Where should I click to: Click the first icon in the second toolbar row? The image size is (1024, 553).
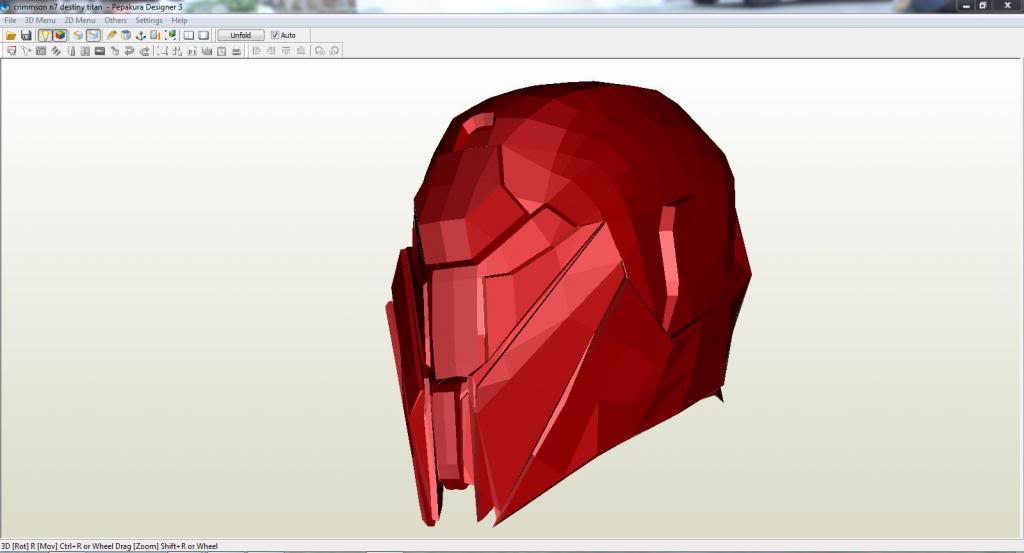pos(12,51)
